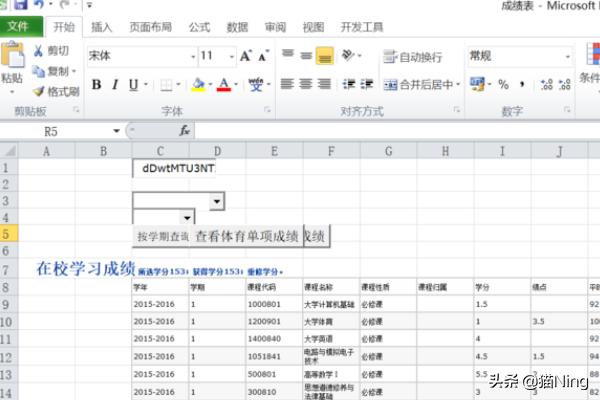Click the underline U icon

134,85
